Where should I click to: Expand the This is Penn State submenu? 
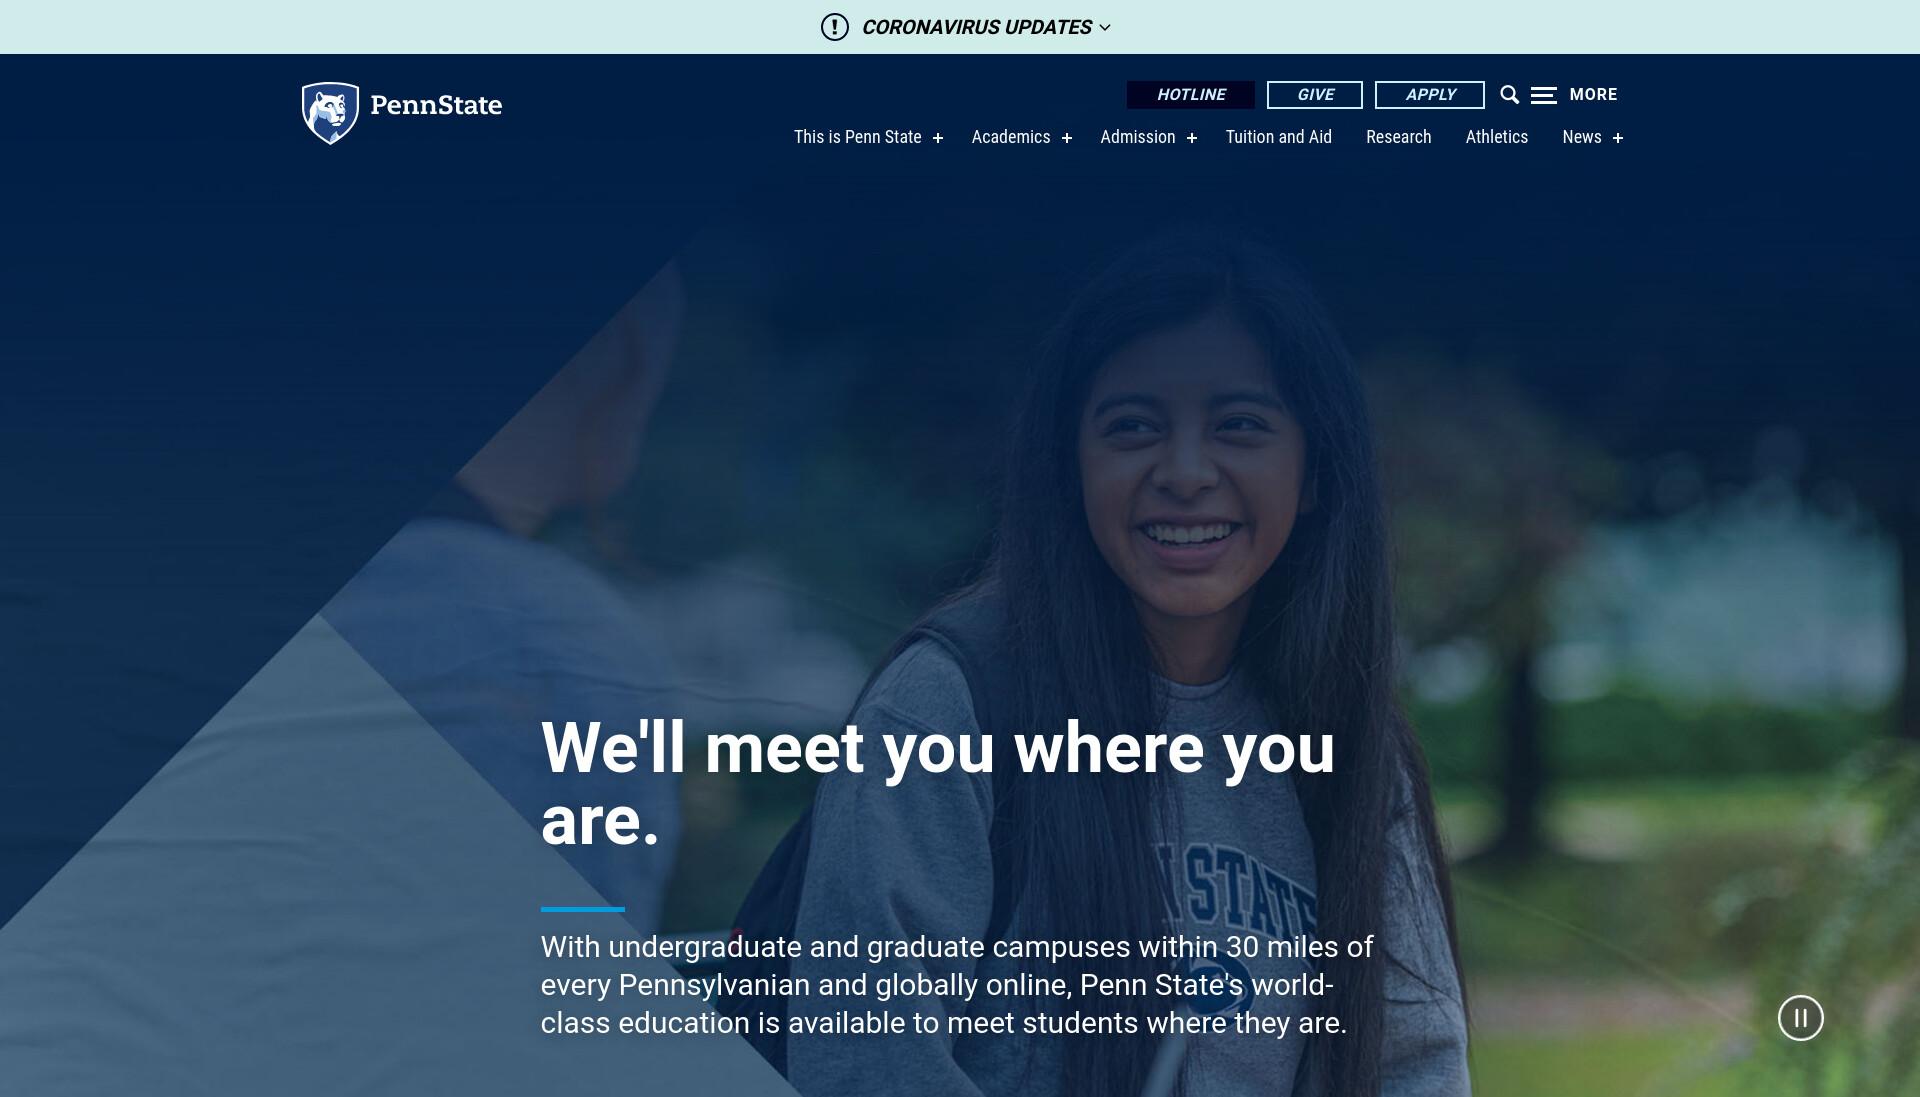coord(938,138)
